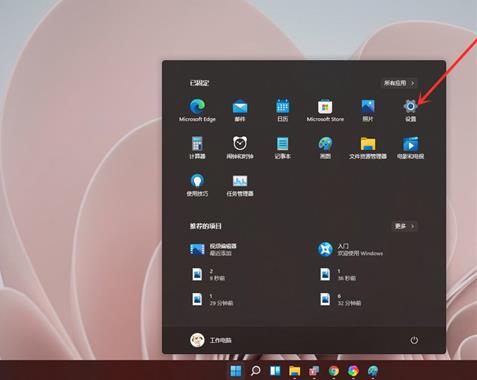Open File Explorer from the taskbar
This screenshot has height=380, width=477.
pos(294,370)
